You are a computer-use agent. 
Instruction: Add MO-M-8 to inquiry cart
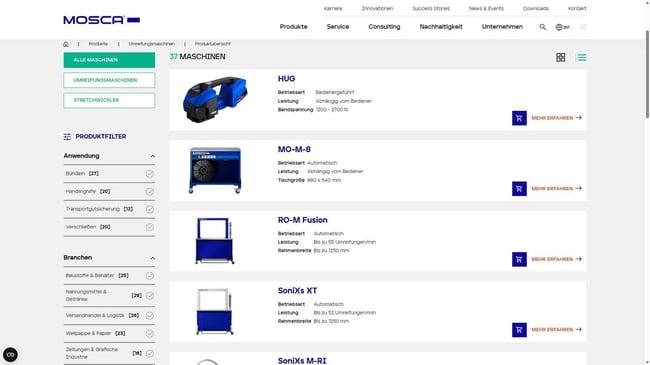519,189
